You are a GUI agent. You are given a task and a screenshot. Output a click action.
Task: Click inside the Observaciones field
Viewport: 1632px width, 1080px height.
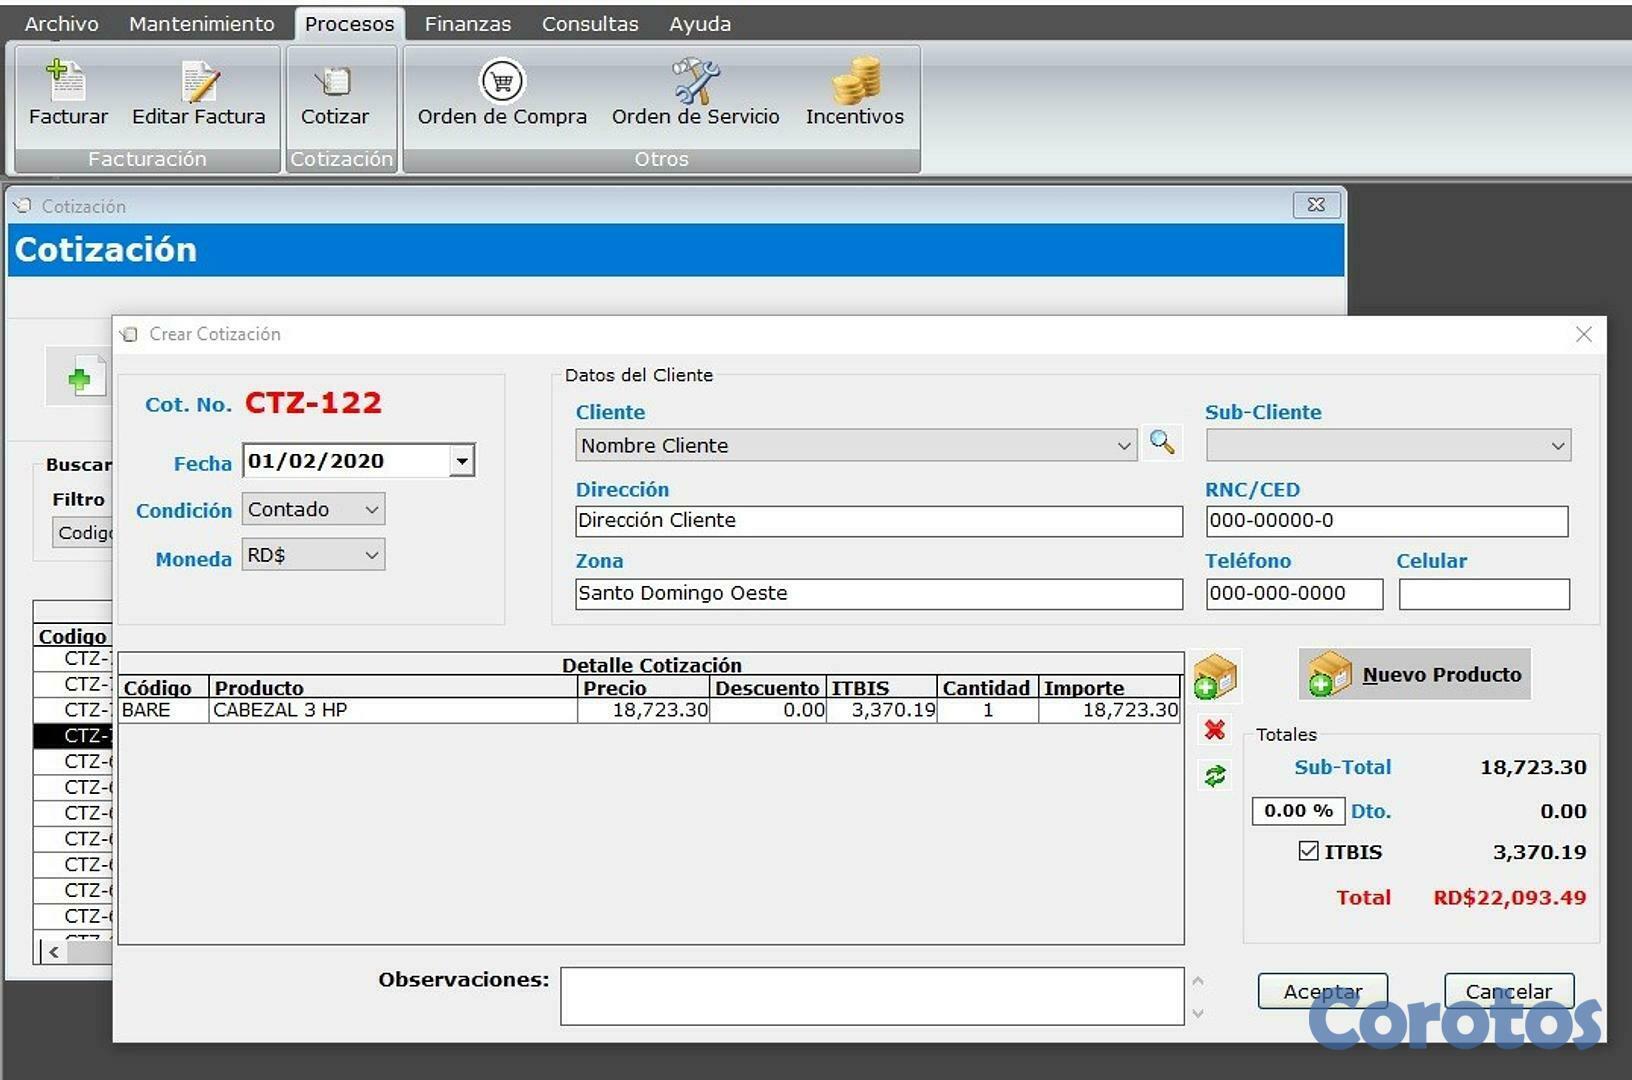pos(870,995)
